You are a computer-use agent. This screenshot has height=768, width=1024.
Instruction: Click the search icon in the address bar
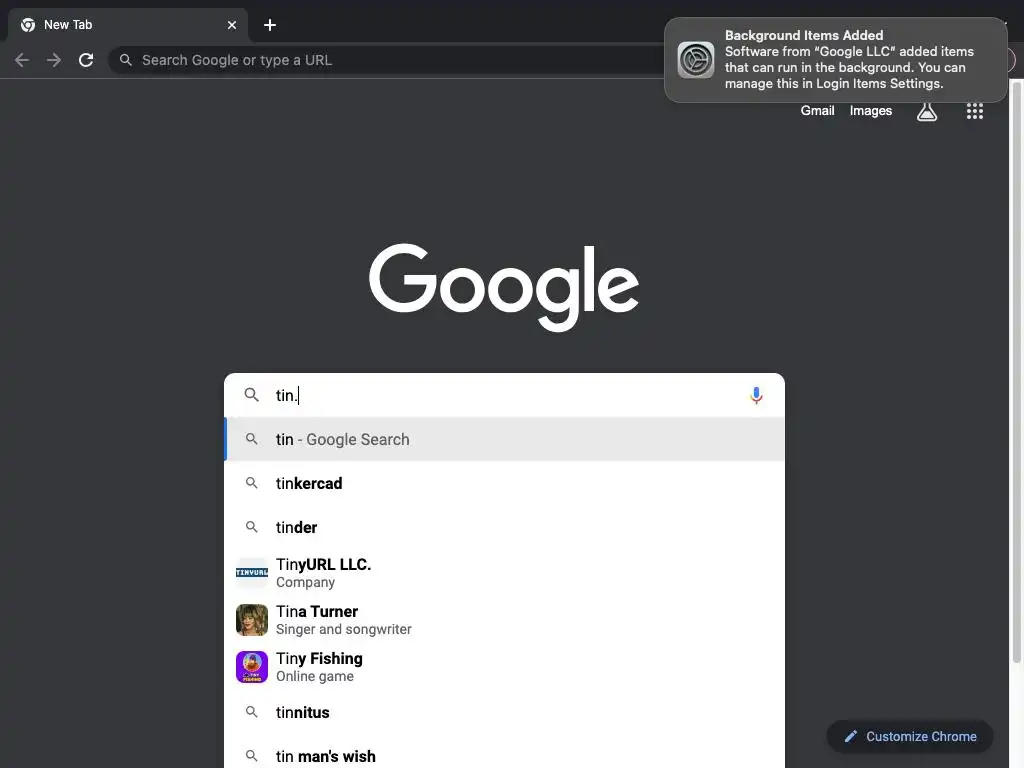click(125, 60)
